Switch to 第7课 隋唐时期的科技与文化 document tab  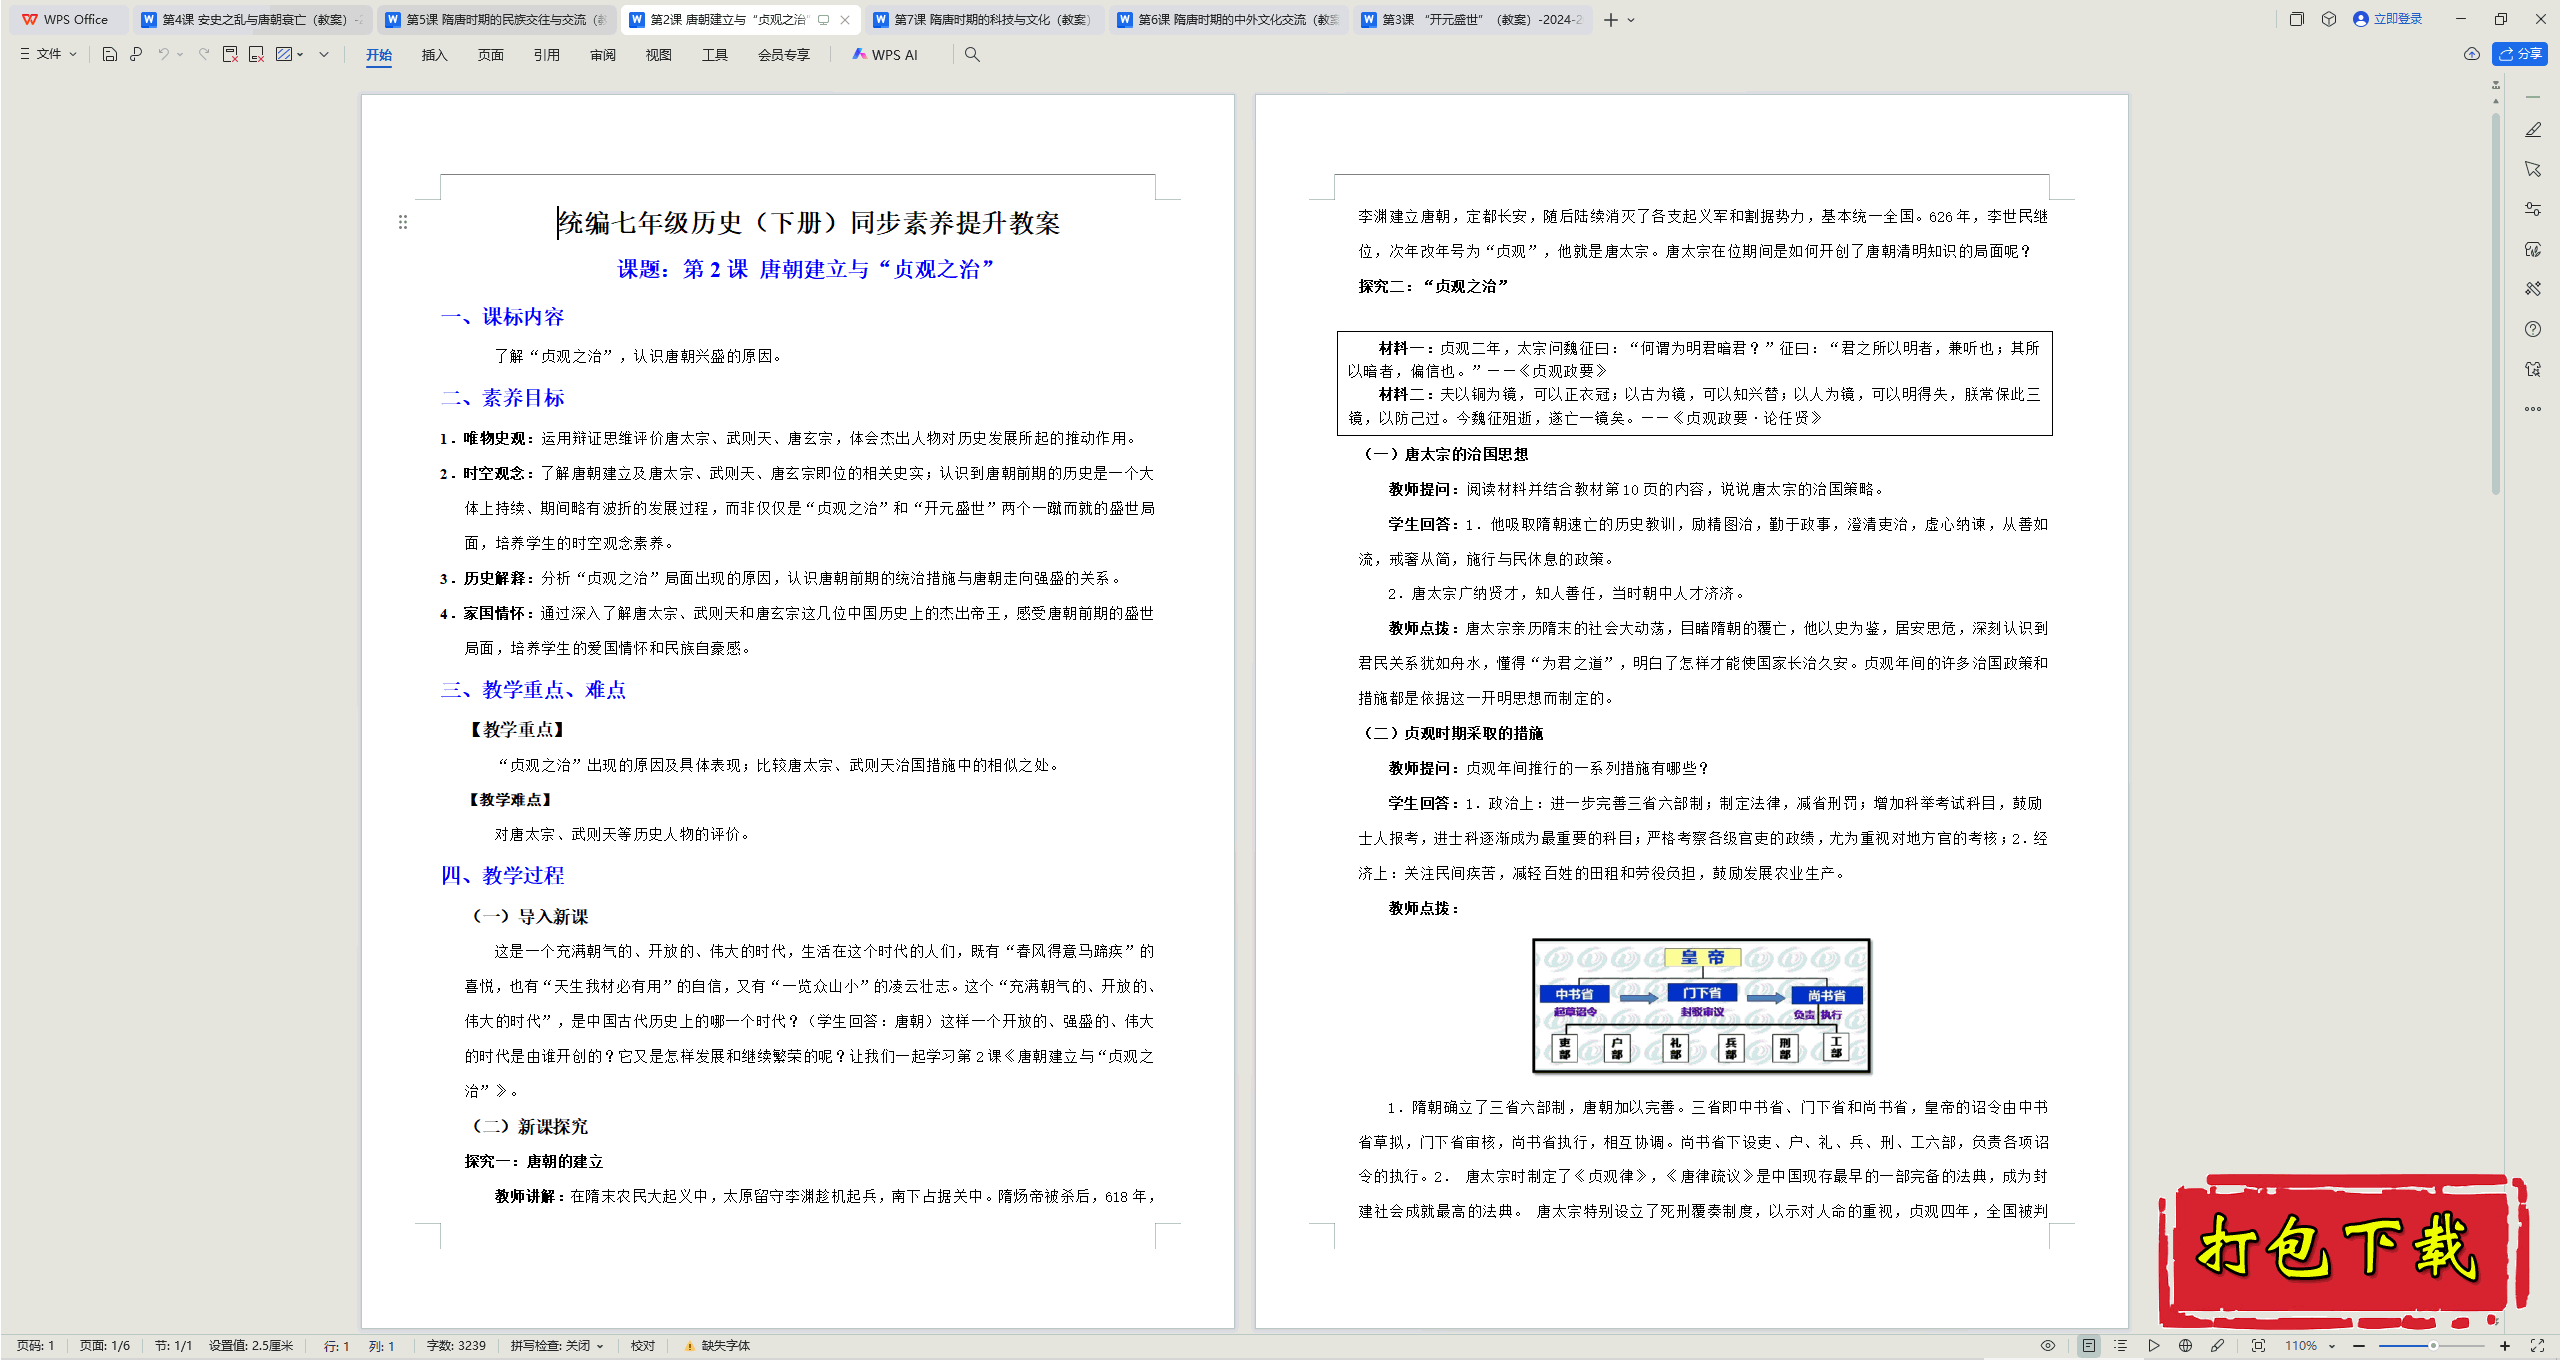click(x=983, y=19)
